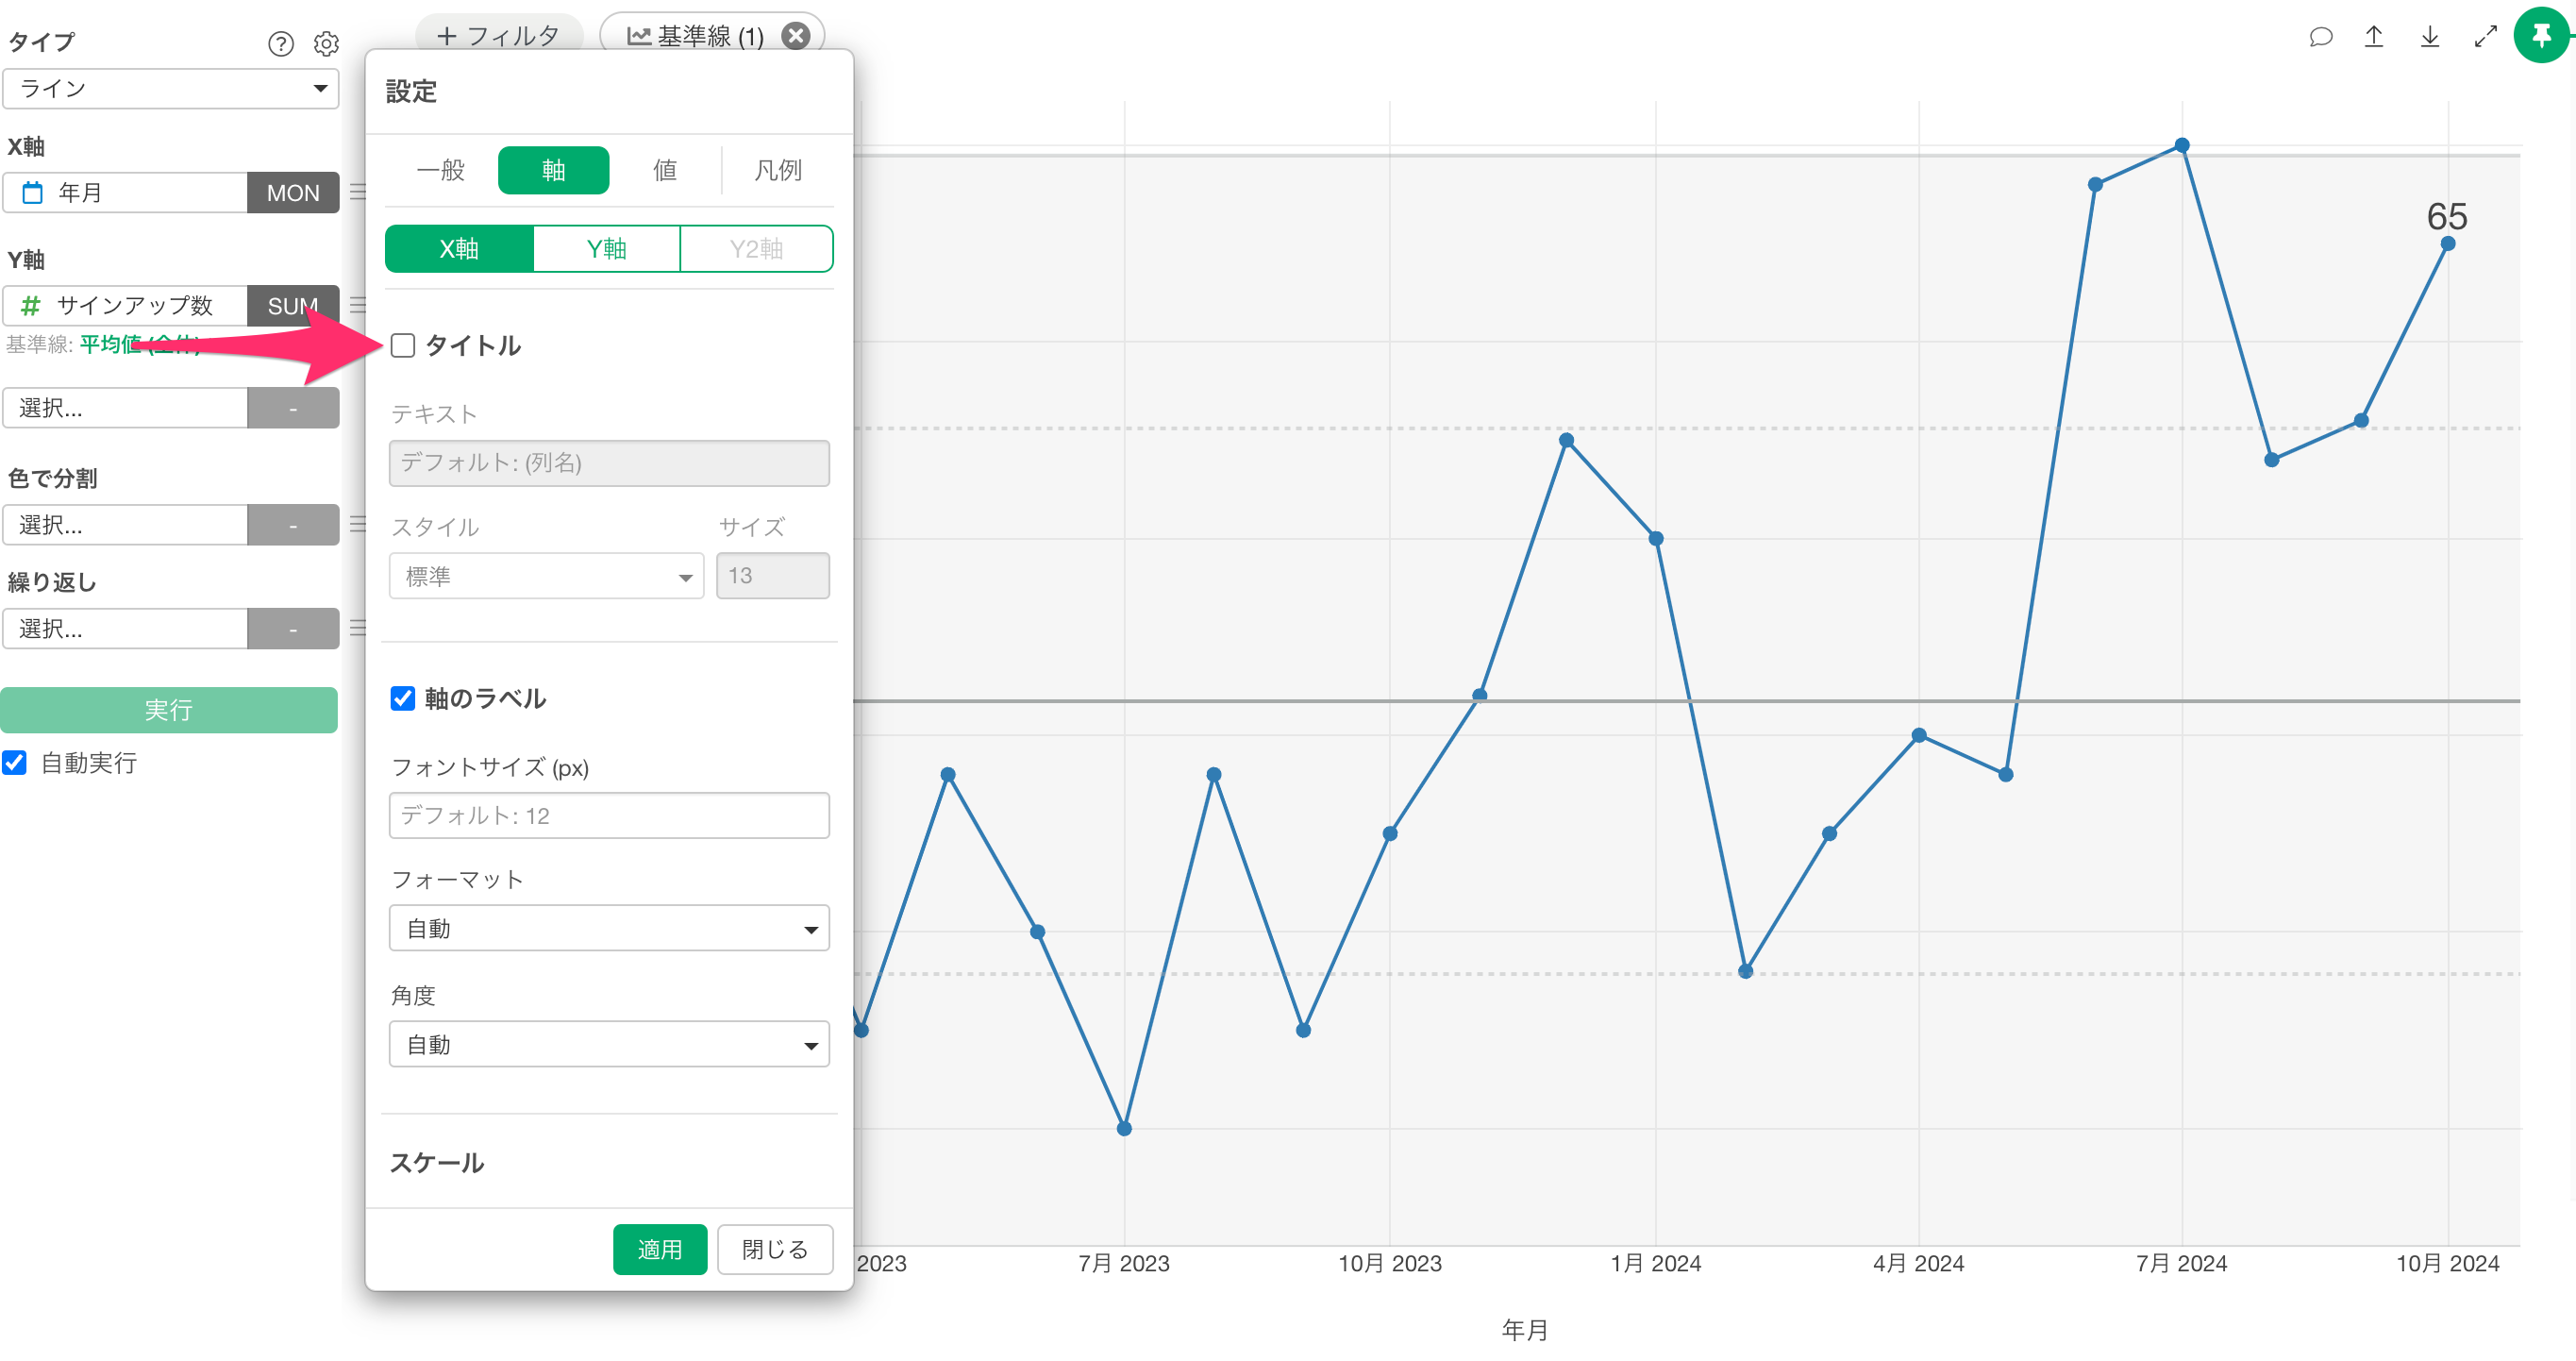Viewport: 2576px width, 1361px height.
Task: Open the フォーマット dropdown
Action: [609, 929]
